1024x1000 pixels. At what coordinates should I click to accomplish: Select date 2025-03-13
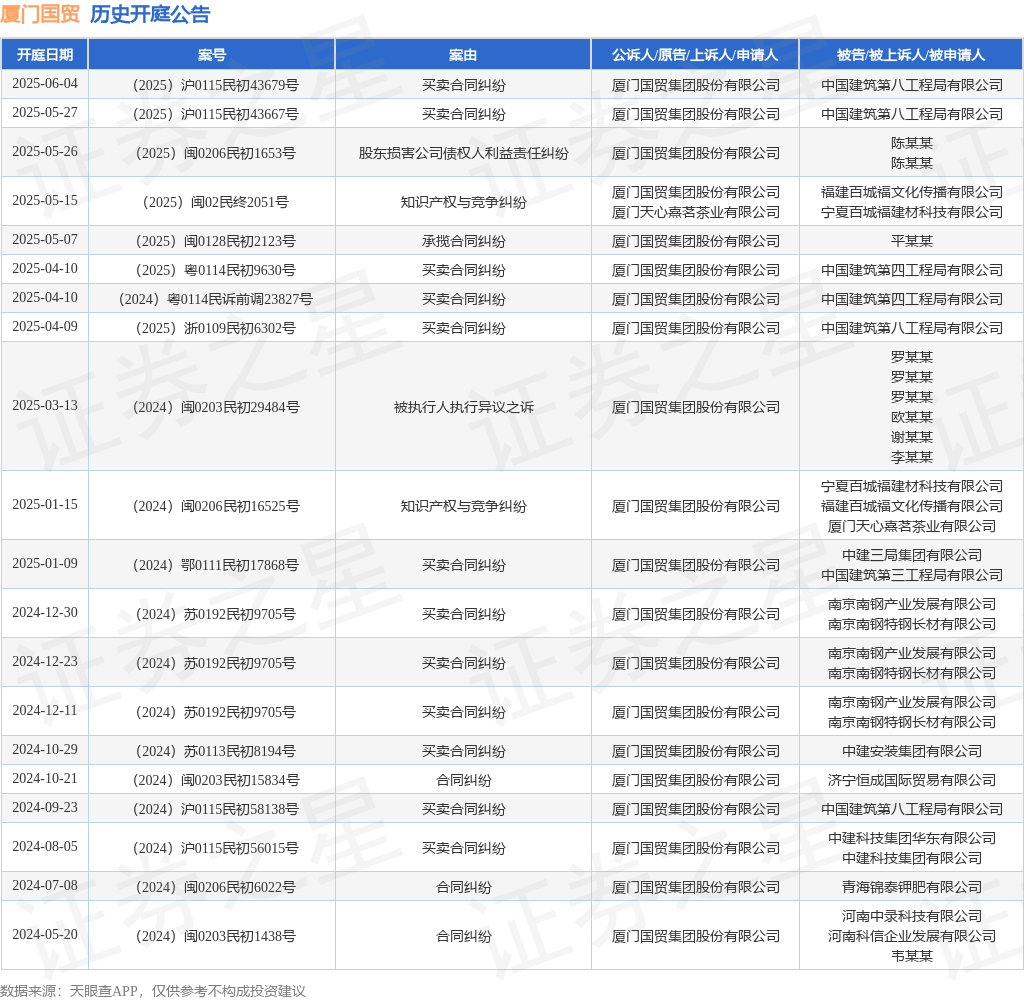[x=44, y=406]
